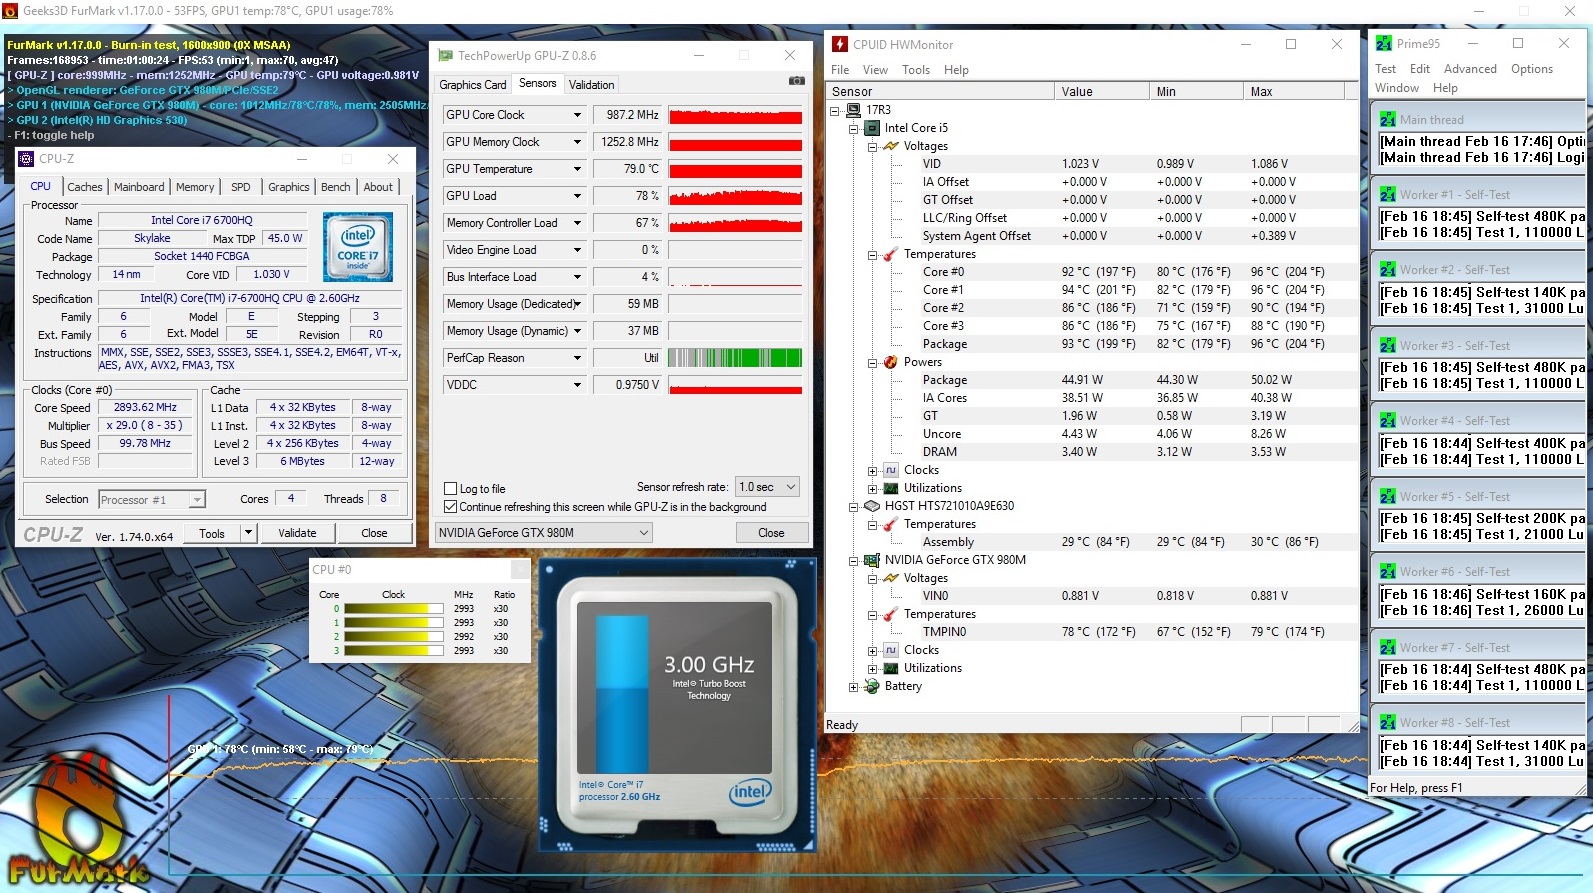Image resolution: width=1593 pixels, height=893 pixels.
Task: Switch to the Mainboard tab in CPU-Z
Action: click(139, 187)
